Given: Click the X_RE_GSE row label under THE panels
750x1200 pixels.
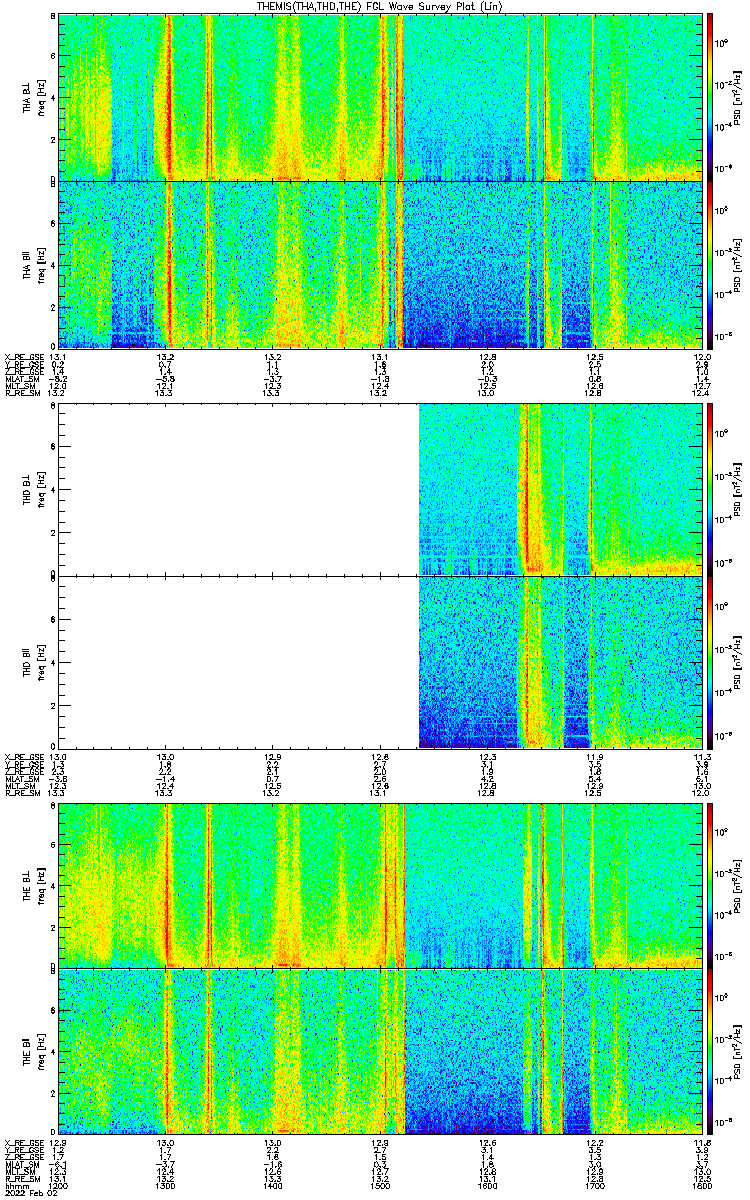Looking at the screenshot, I should coord(24,1142).
